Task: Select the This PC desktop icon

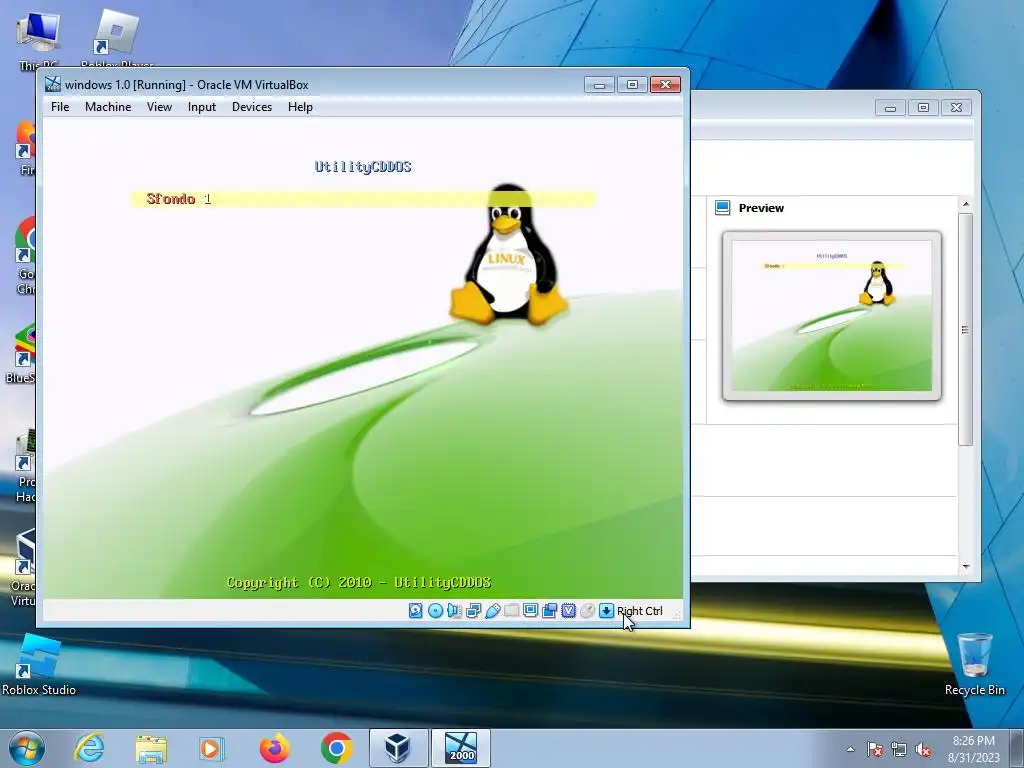Action: pyautogui.click(x=38, y=38)
